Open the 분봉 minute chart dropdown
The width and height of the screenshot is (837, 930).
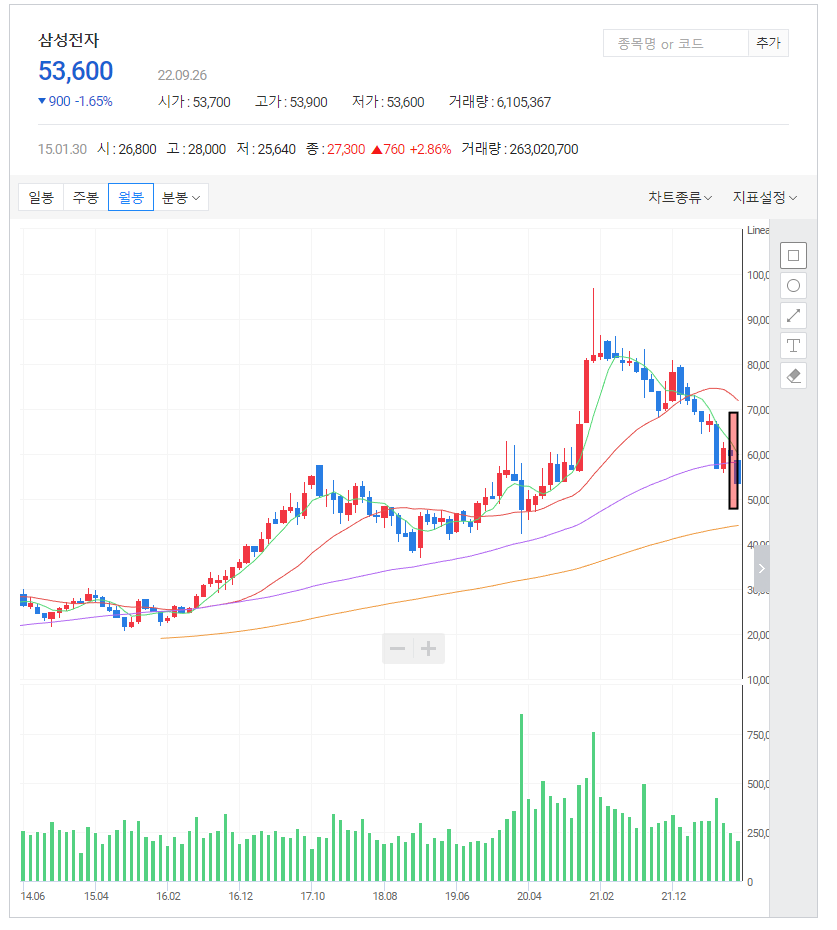(x=181, y=197)
